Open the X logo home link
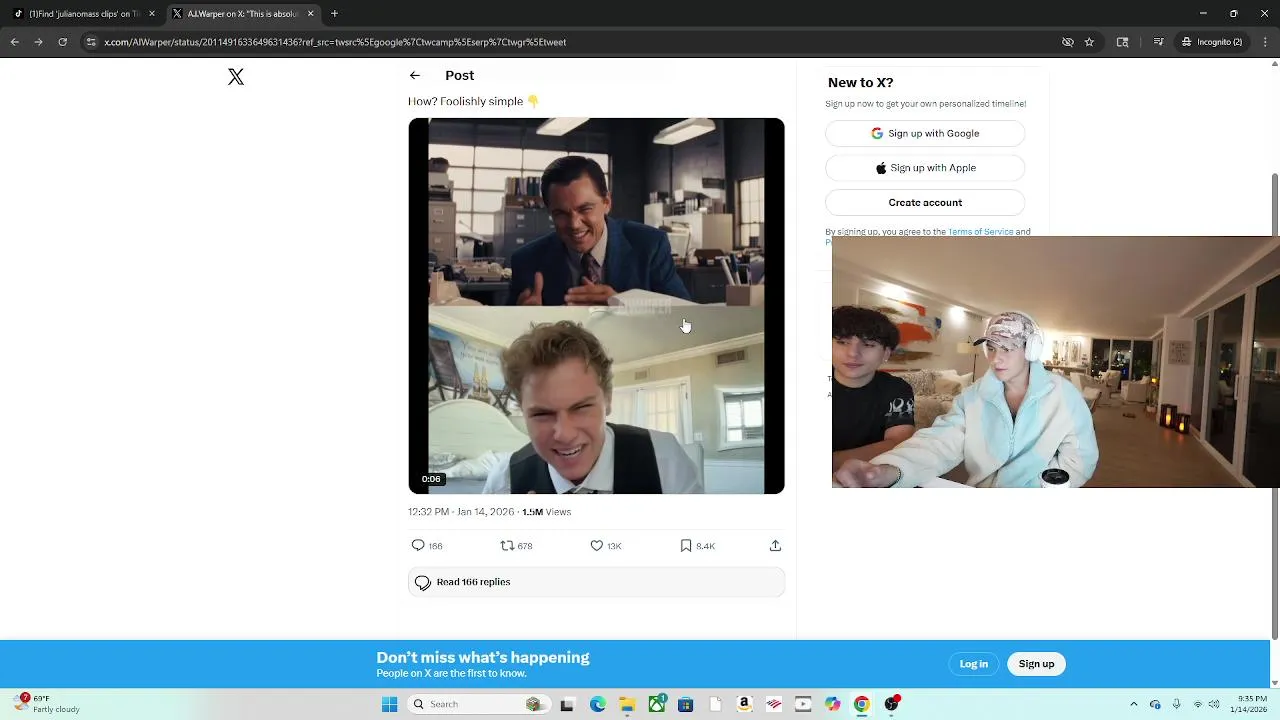1280x720 pixels. point(236,77)
